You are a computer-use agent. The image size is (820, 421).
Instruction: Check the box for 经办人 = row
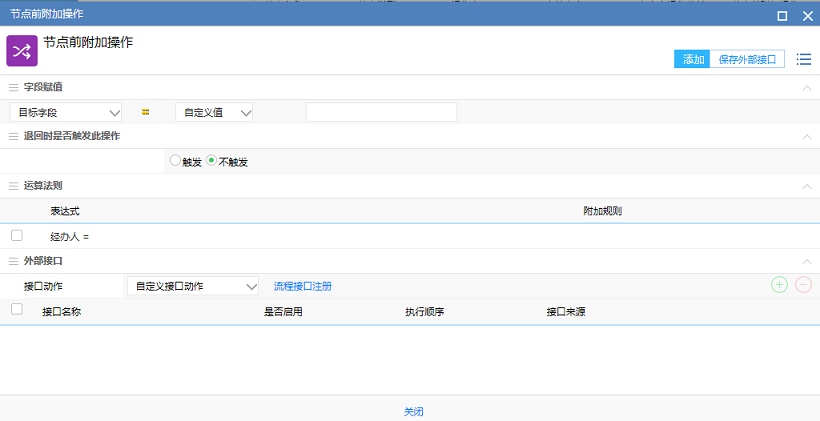[x=17, y=235]
